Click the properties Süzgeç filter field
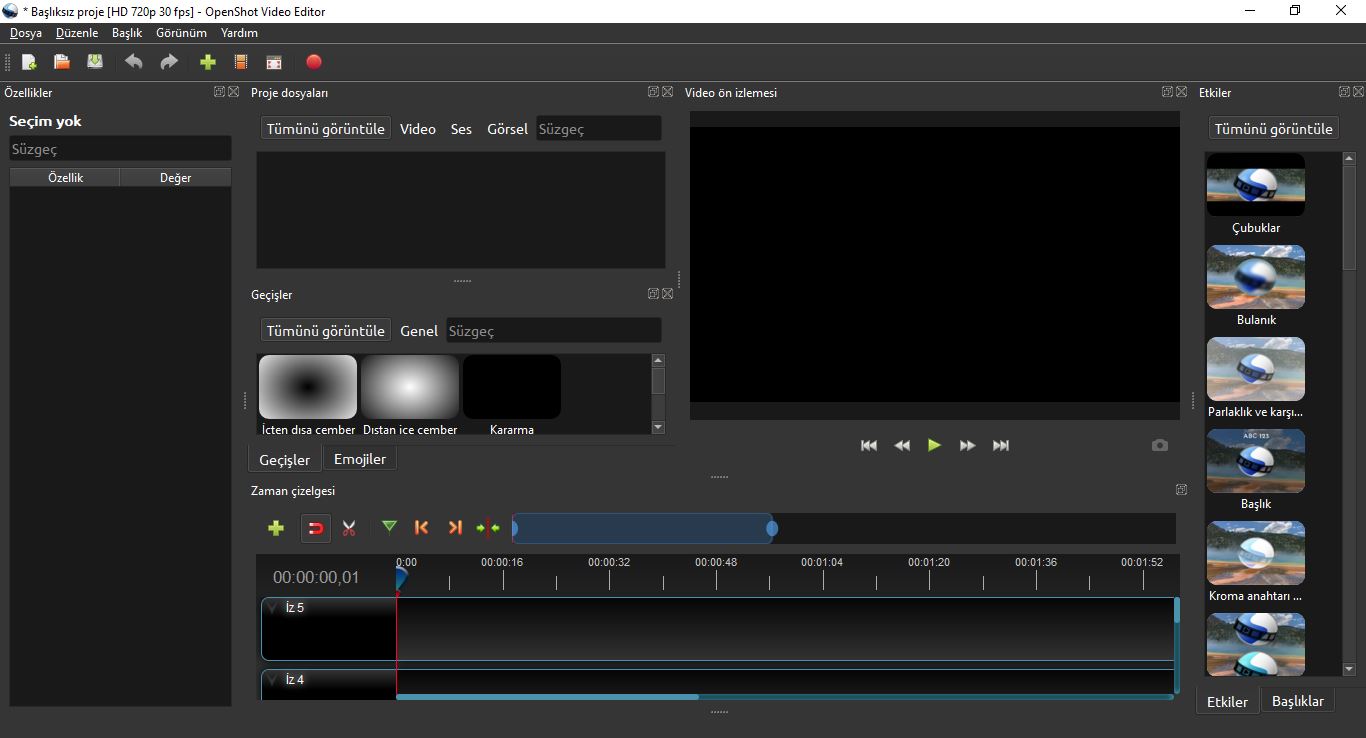Image resolution: width=1366 pixels, height=738 pixels. [x=120, y=149]
